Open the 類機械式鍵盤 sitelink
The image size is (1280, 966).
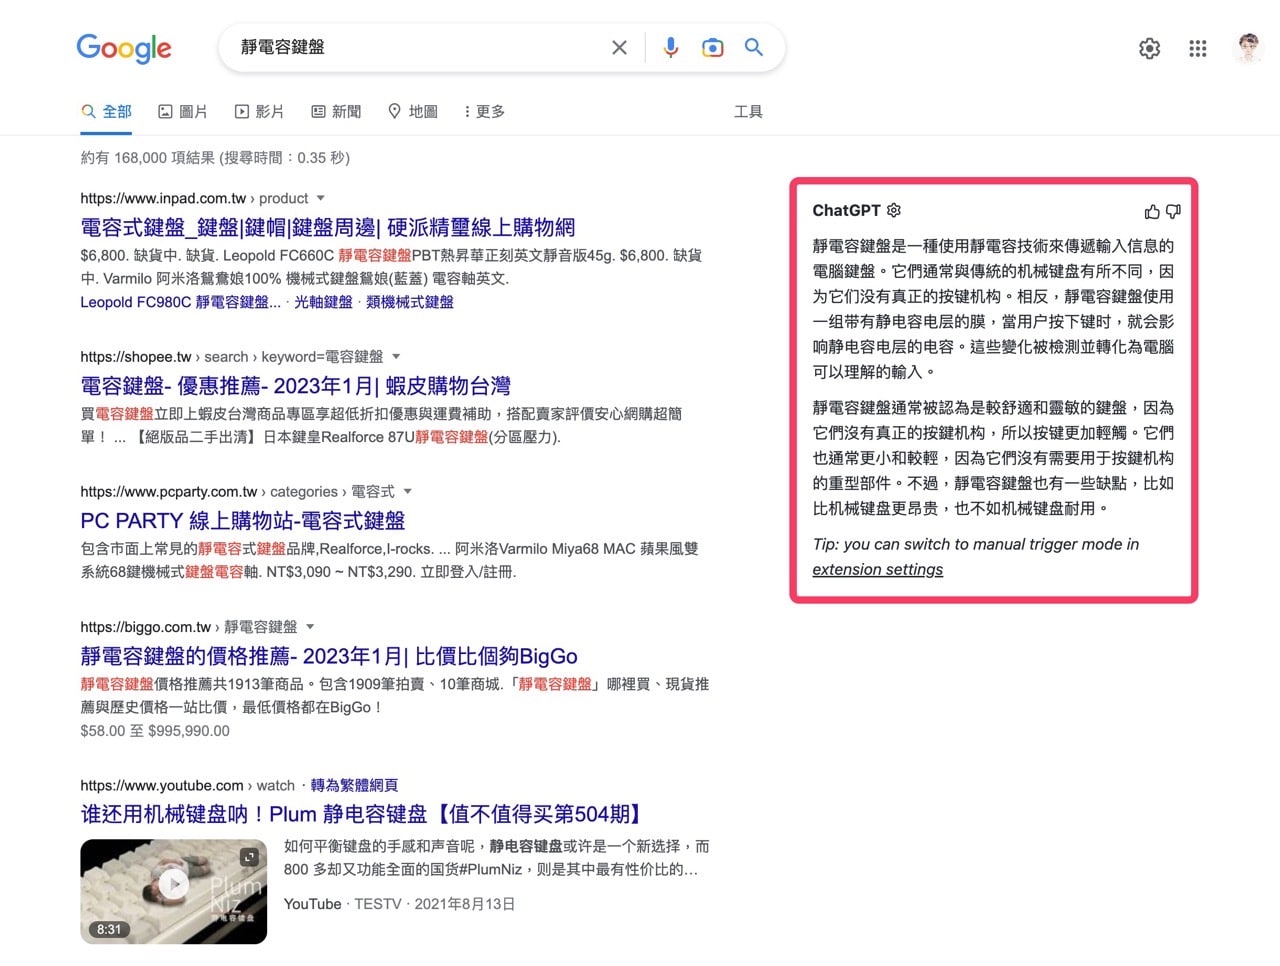click(x=410, y=302)
